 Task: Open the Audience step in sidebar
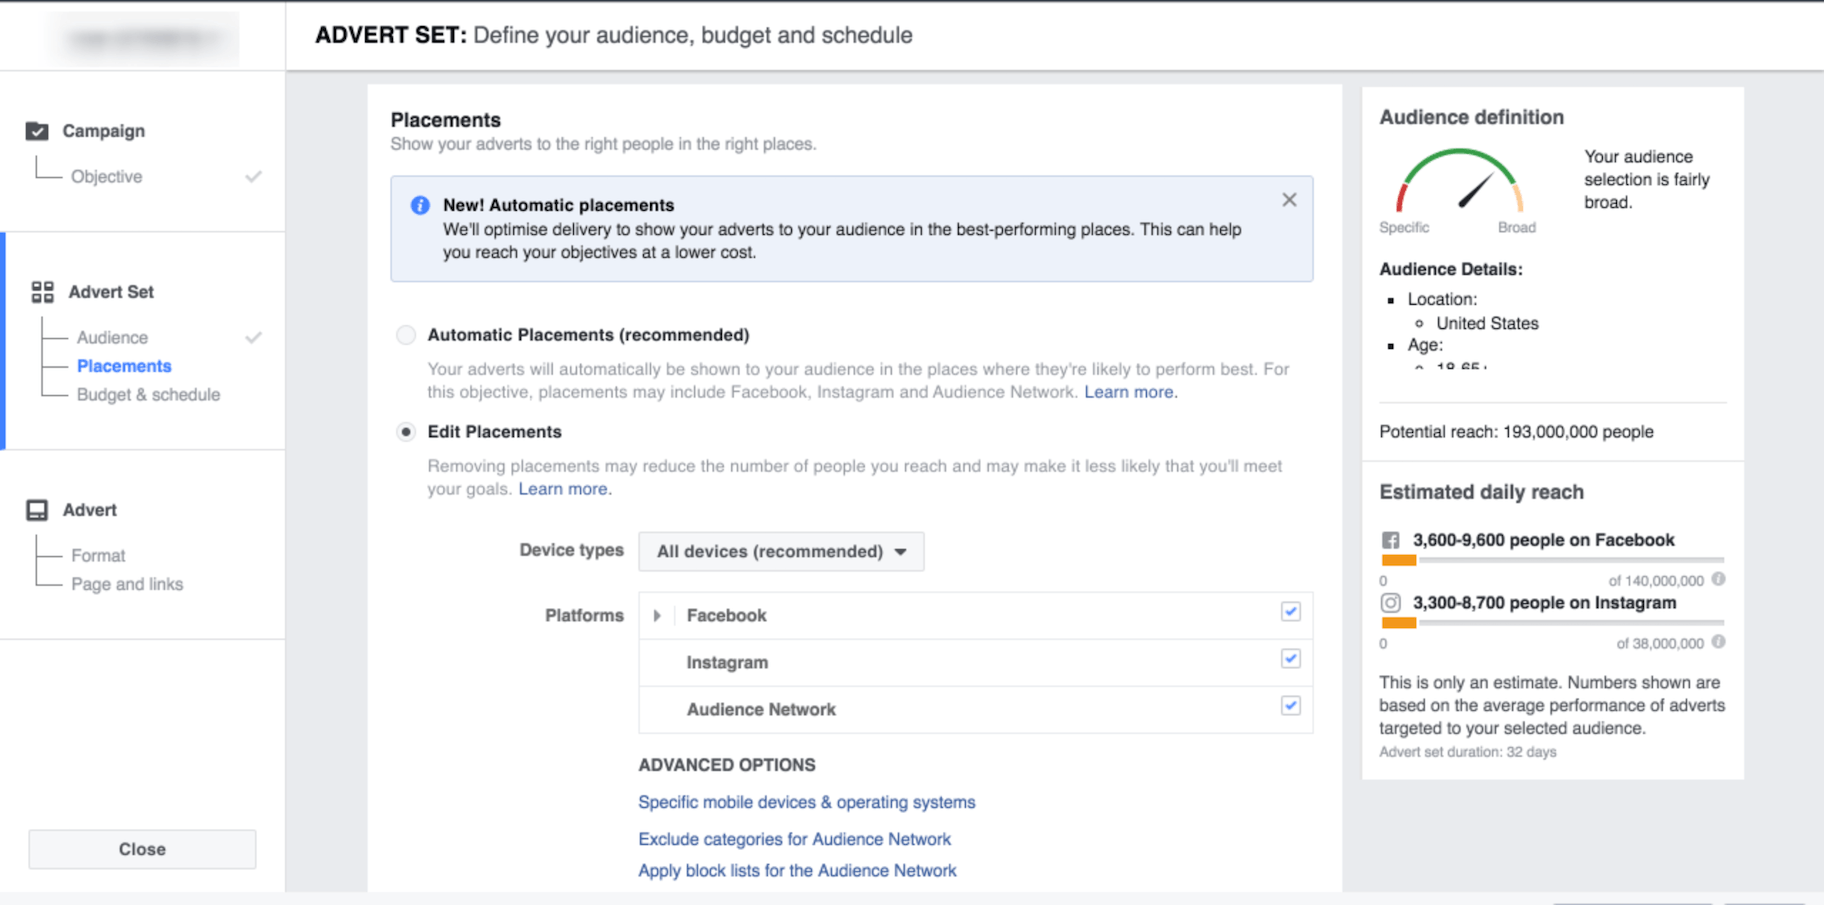coord(112,338)
